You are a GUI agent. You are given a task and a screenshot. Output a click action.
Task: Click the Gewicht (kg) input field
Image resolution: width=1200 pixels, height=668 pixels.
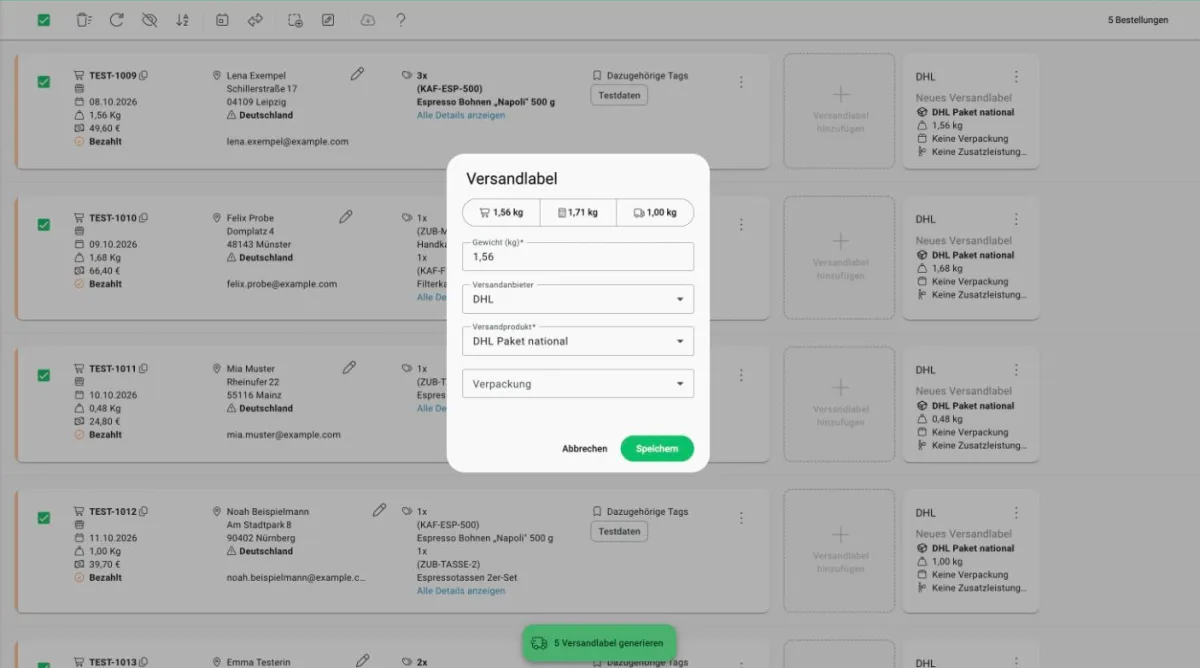coord(578,256)
